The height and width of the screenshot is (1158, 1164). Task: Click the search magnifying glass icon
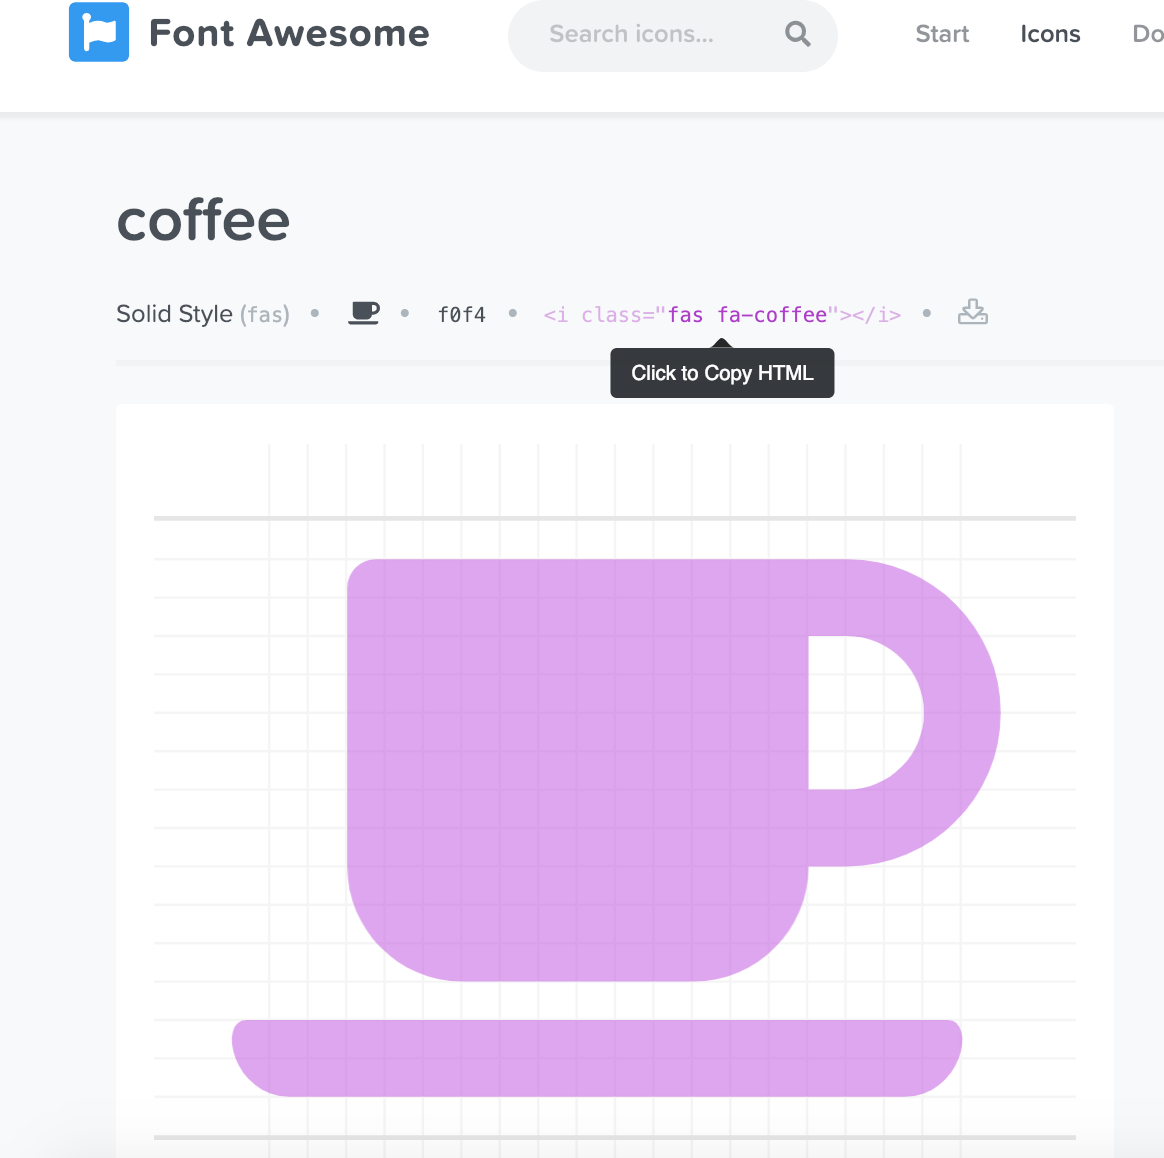click(x=797, y=34)
